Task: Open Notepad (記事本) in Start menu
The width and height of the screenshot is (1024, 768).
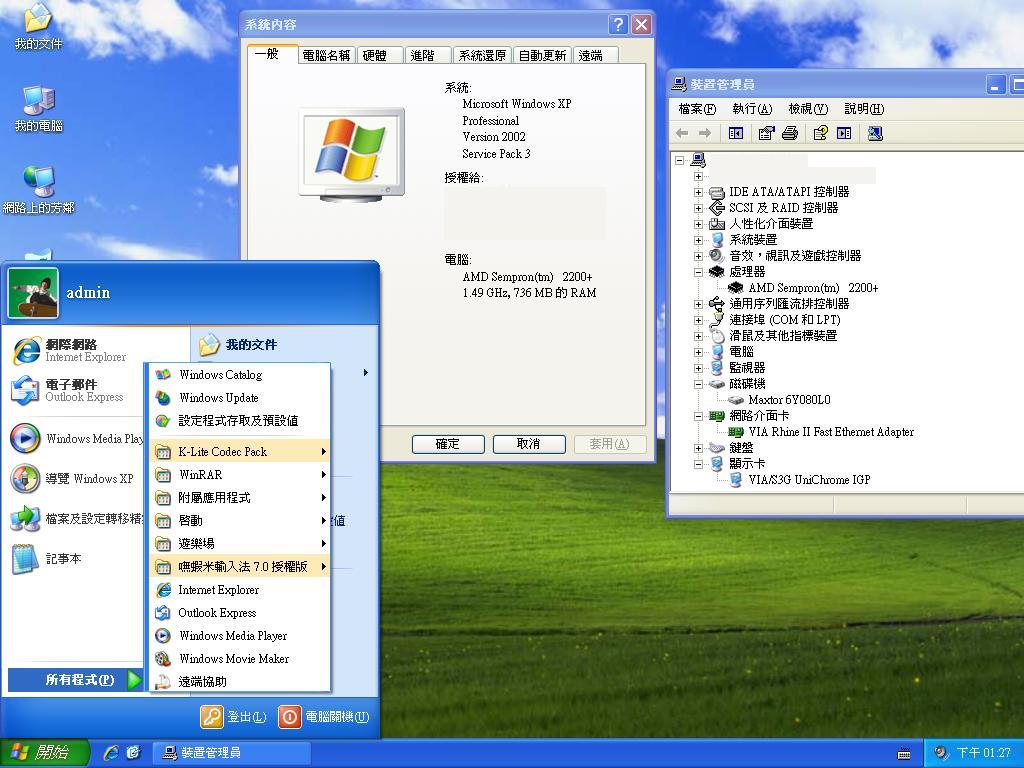Action: pyautogui.click(x=63, y=559)
